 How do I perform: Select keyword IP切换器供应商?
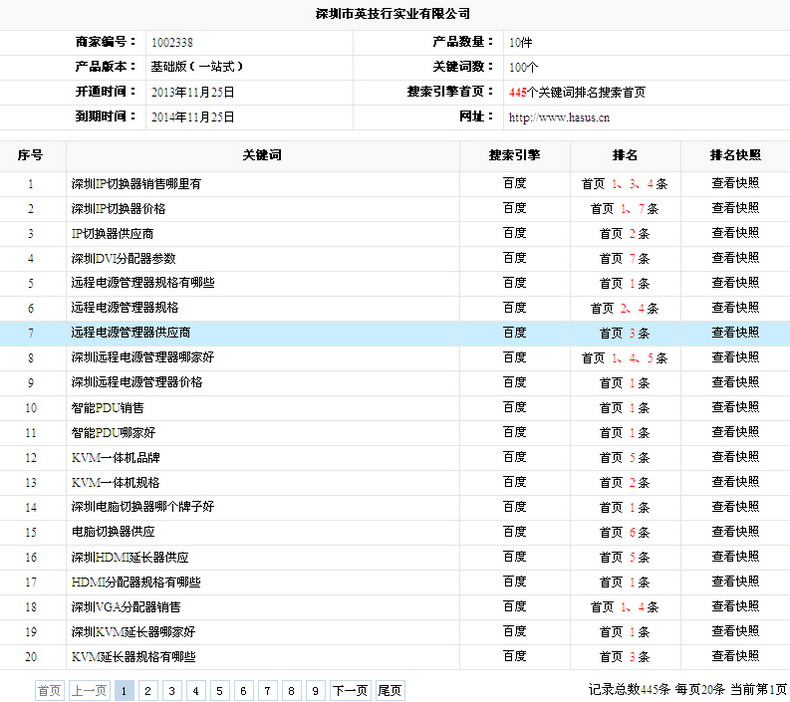click(x=112, y=233)
